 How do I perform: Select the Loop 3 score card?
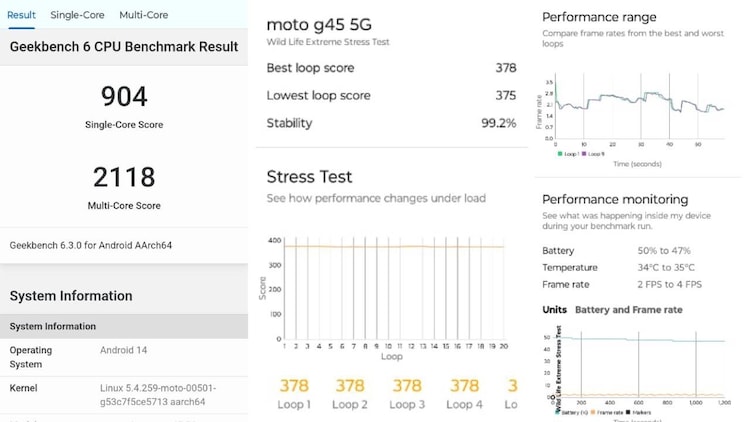pos(407,394)
